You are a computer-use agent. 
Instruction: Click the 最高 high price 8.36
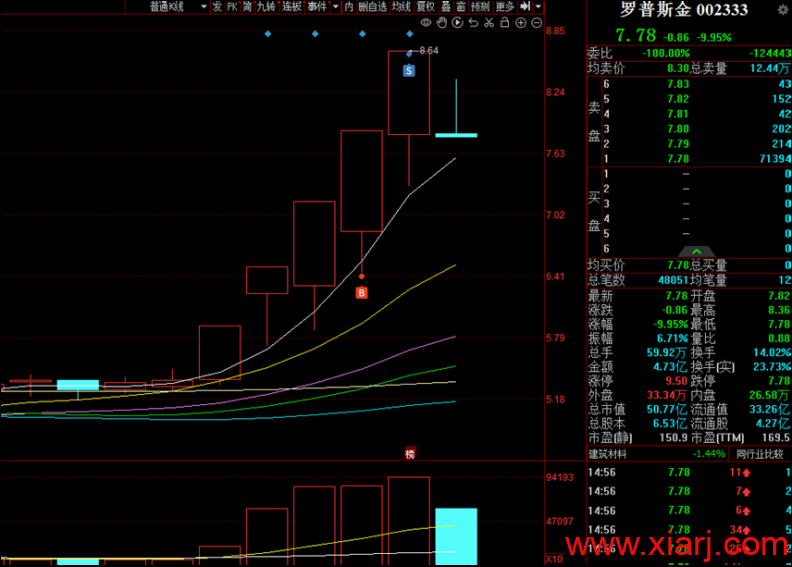779,310
